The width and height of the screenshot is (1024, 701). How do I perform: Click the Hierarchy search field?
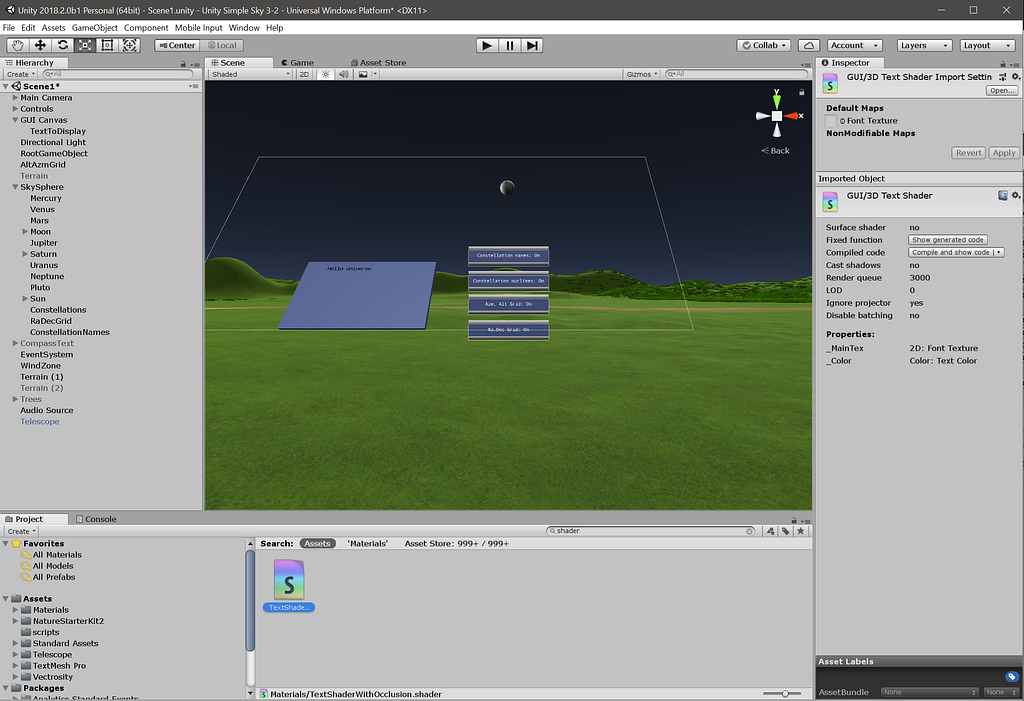[118, 74]
